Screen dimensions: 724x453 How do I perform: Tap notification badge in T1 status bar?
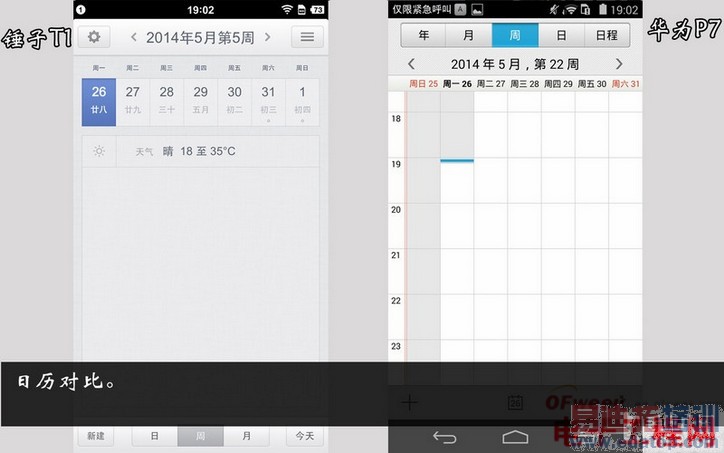point(81,9)
